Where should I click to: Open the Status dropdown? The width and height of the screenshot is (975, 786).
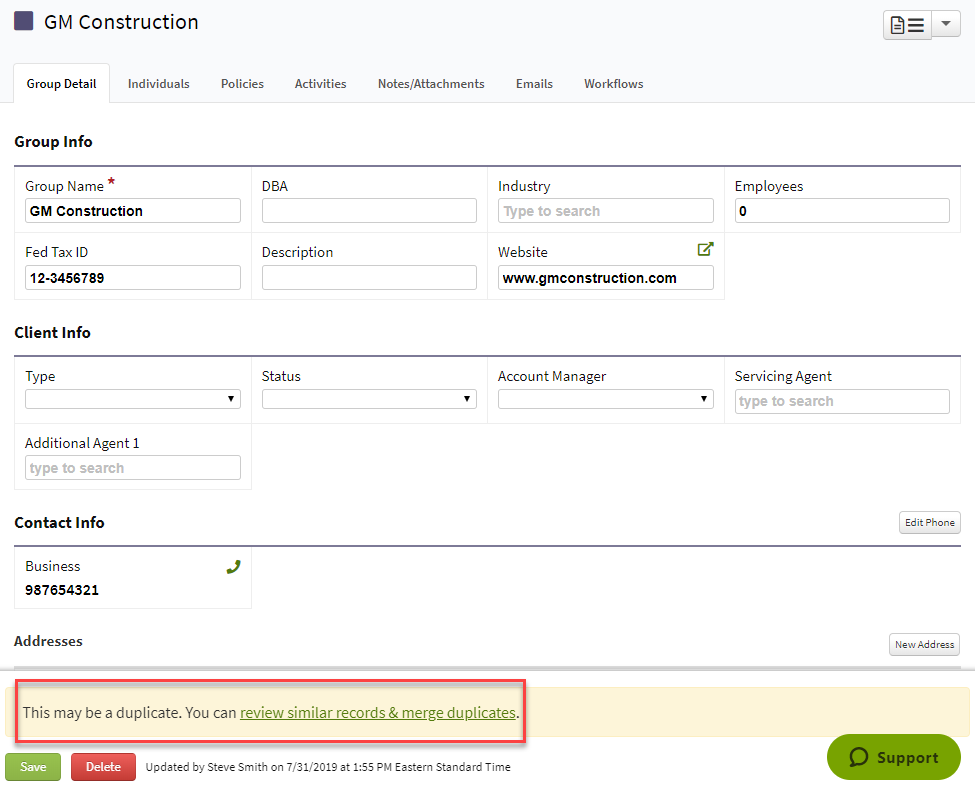[x=368, y=398]
